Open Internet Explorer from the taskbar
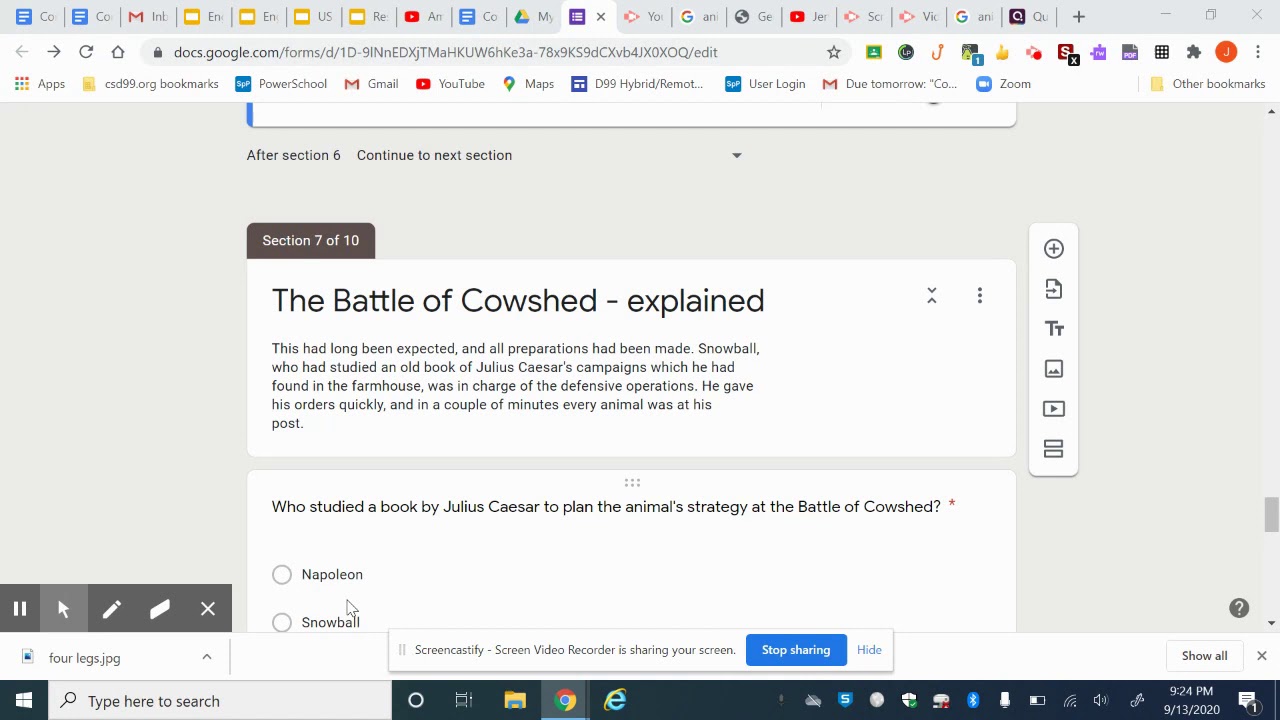This screenshot has width=1280, height=720. 615,701
